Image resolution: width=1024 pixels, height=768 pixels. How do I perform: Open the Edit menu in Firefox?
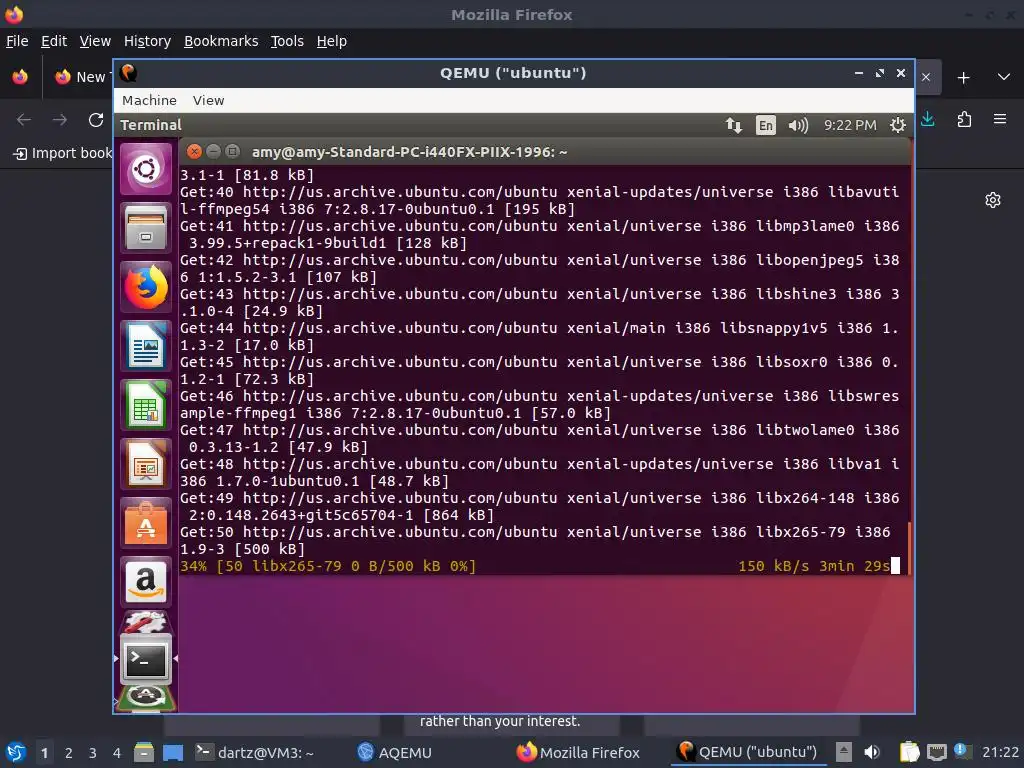click(x=54, y=41)
